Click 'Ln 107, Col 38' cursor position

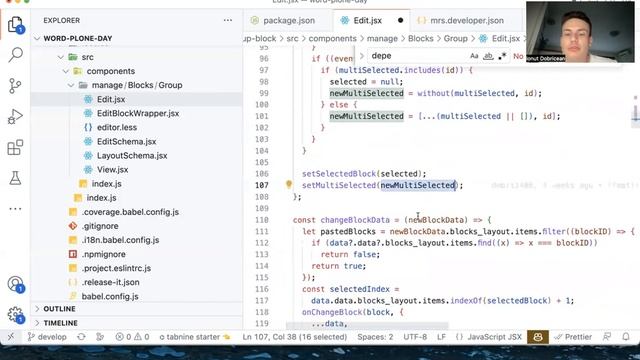[294, 337]
